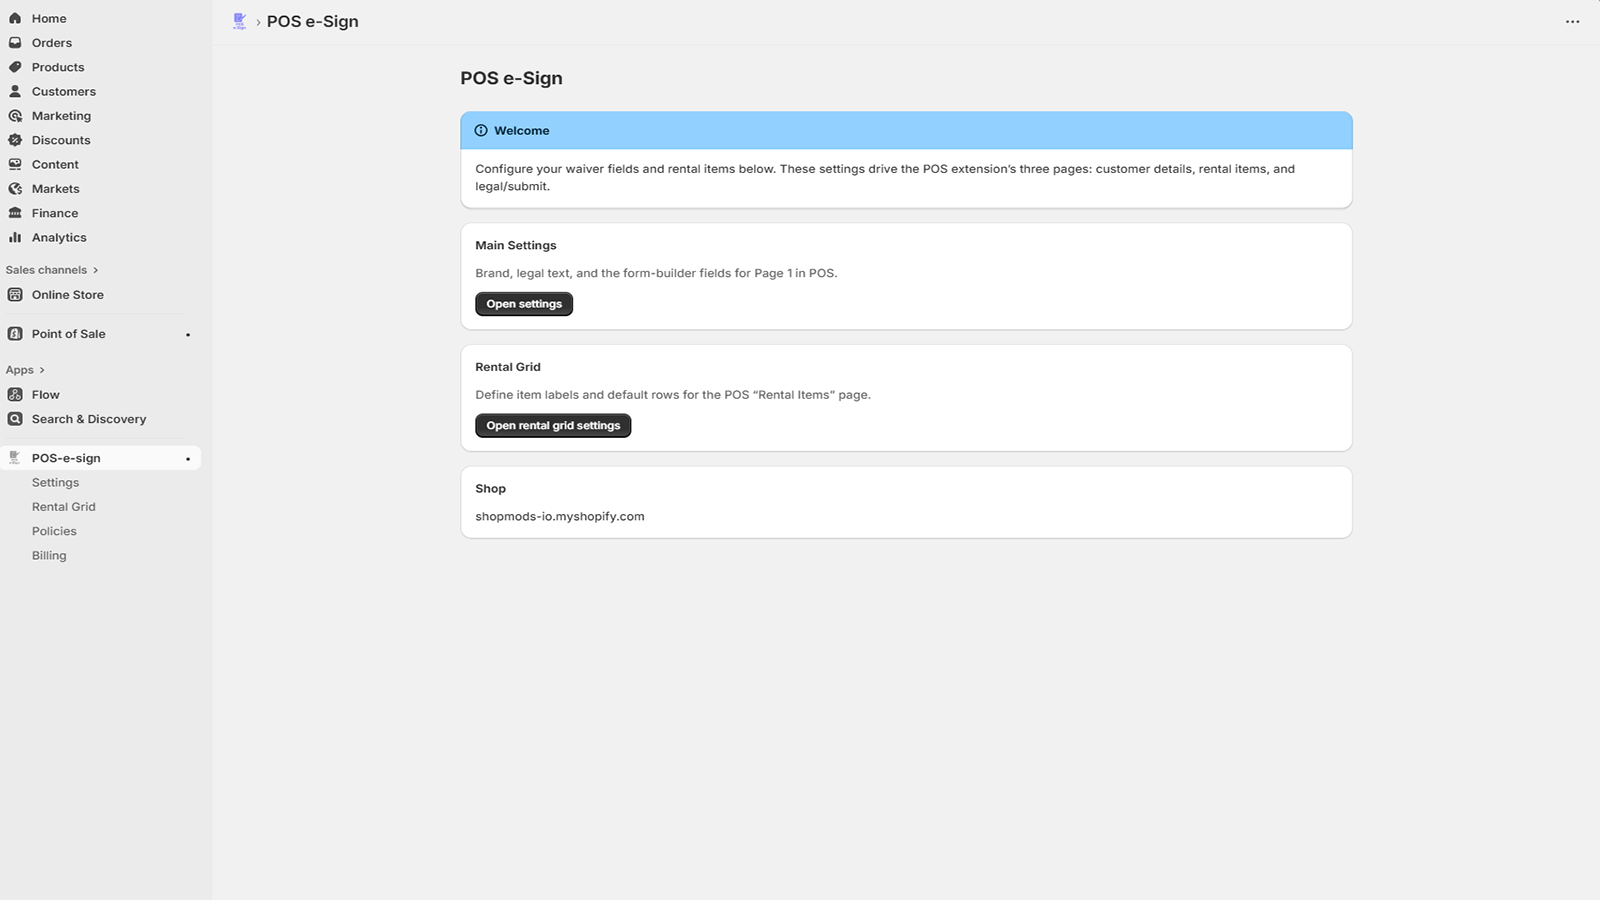Click the Welcome banner info icon
1600x900 pixels.
pyautogui.click(x=481, y=131)
